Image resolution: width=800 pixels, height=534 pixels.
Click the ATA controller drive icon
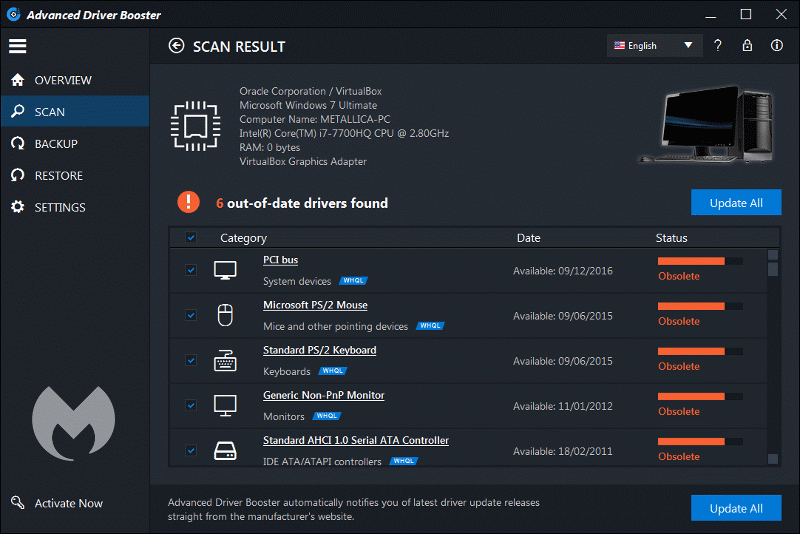click(x=225, y=451)
